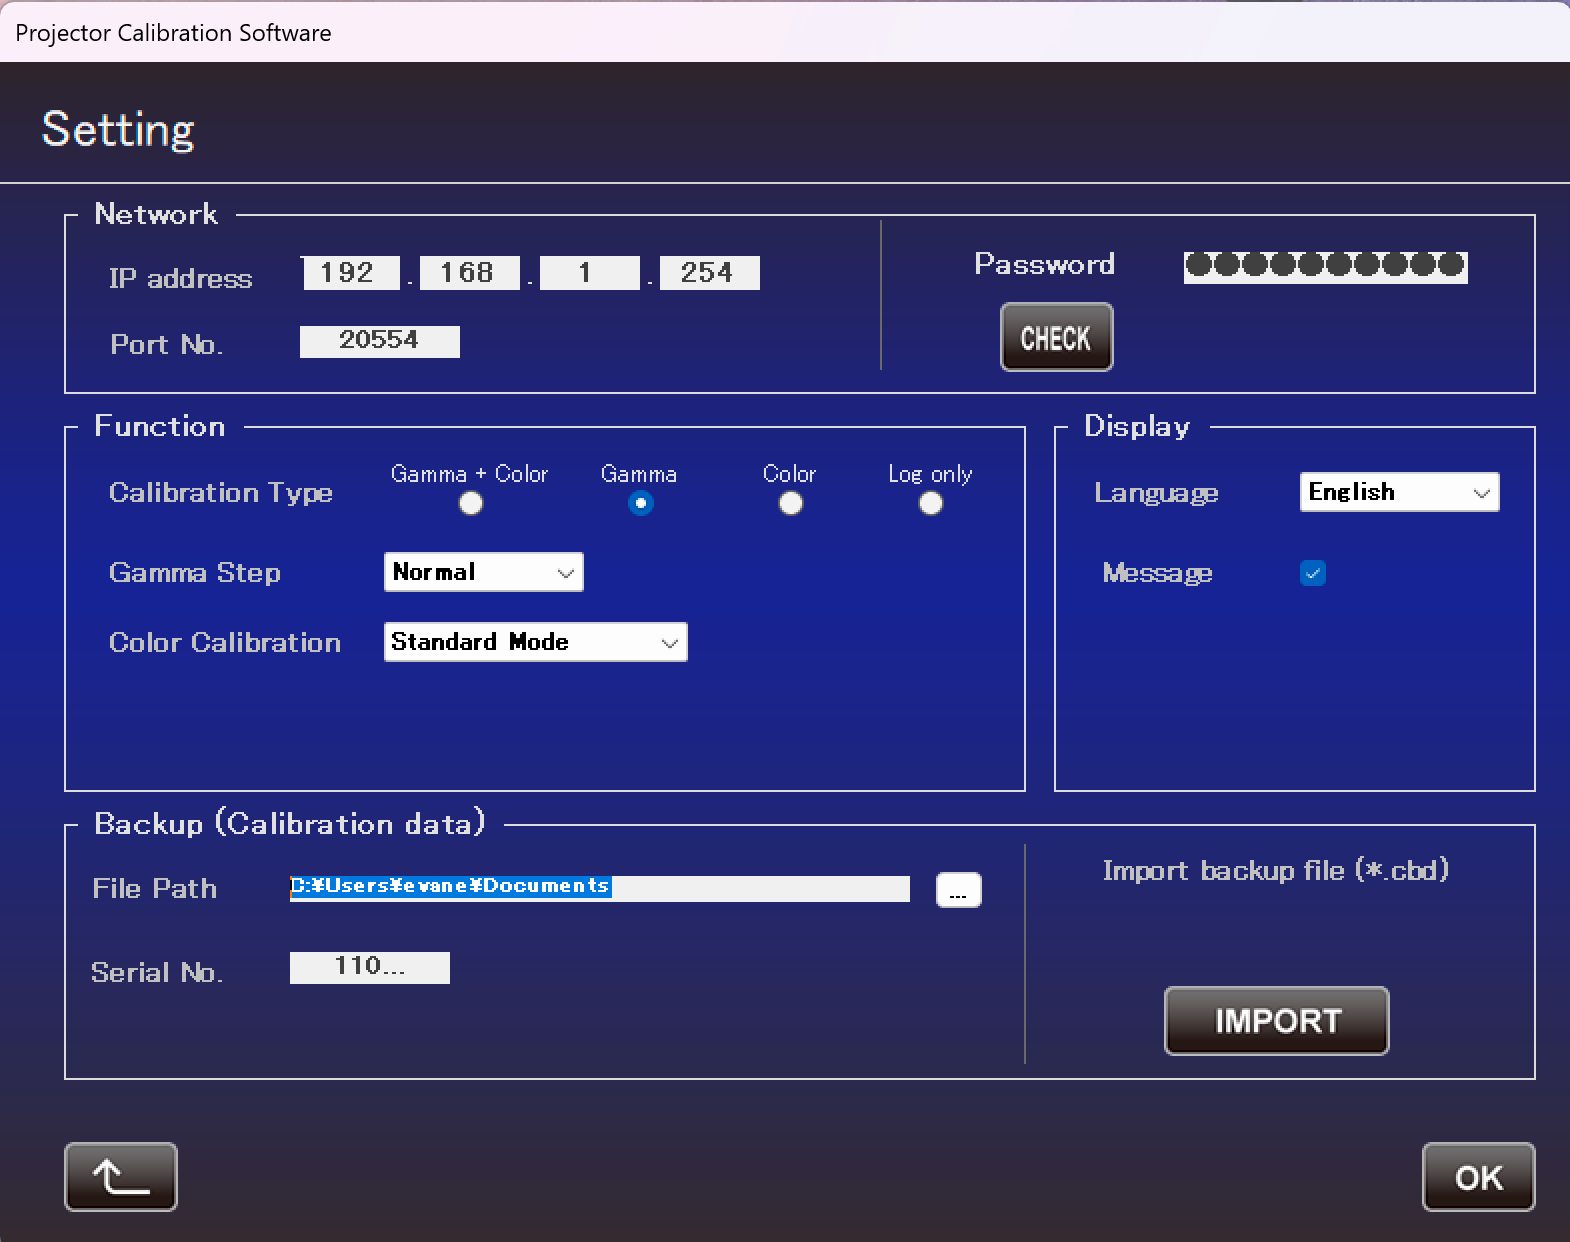The width and height of the screenshot is (1570, 1242).
Task: Click IP address first octet field 192
Action: [x=350, y=273]
